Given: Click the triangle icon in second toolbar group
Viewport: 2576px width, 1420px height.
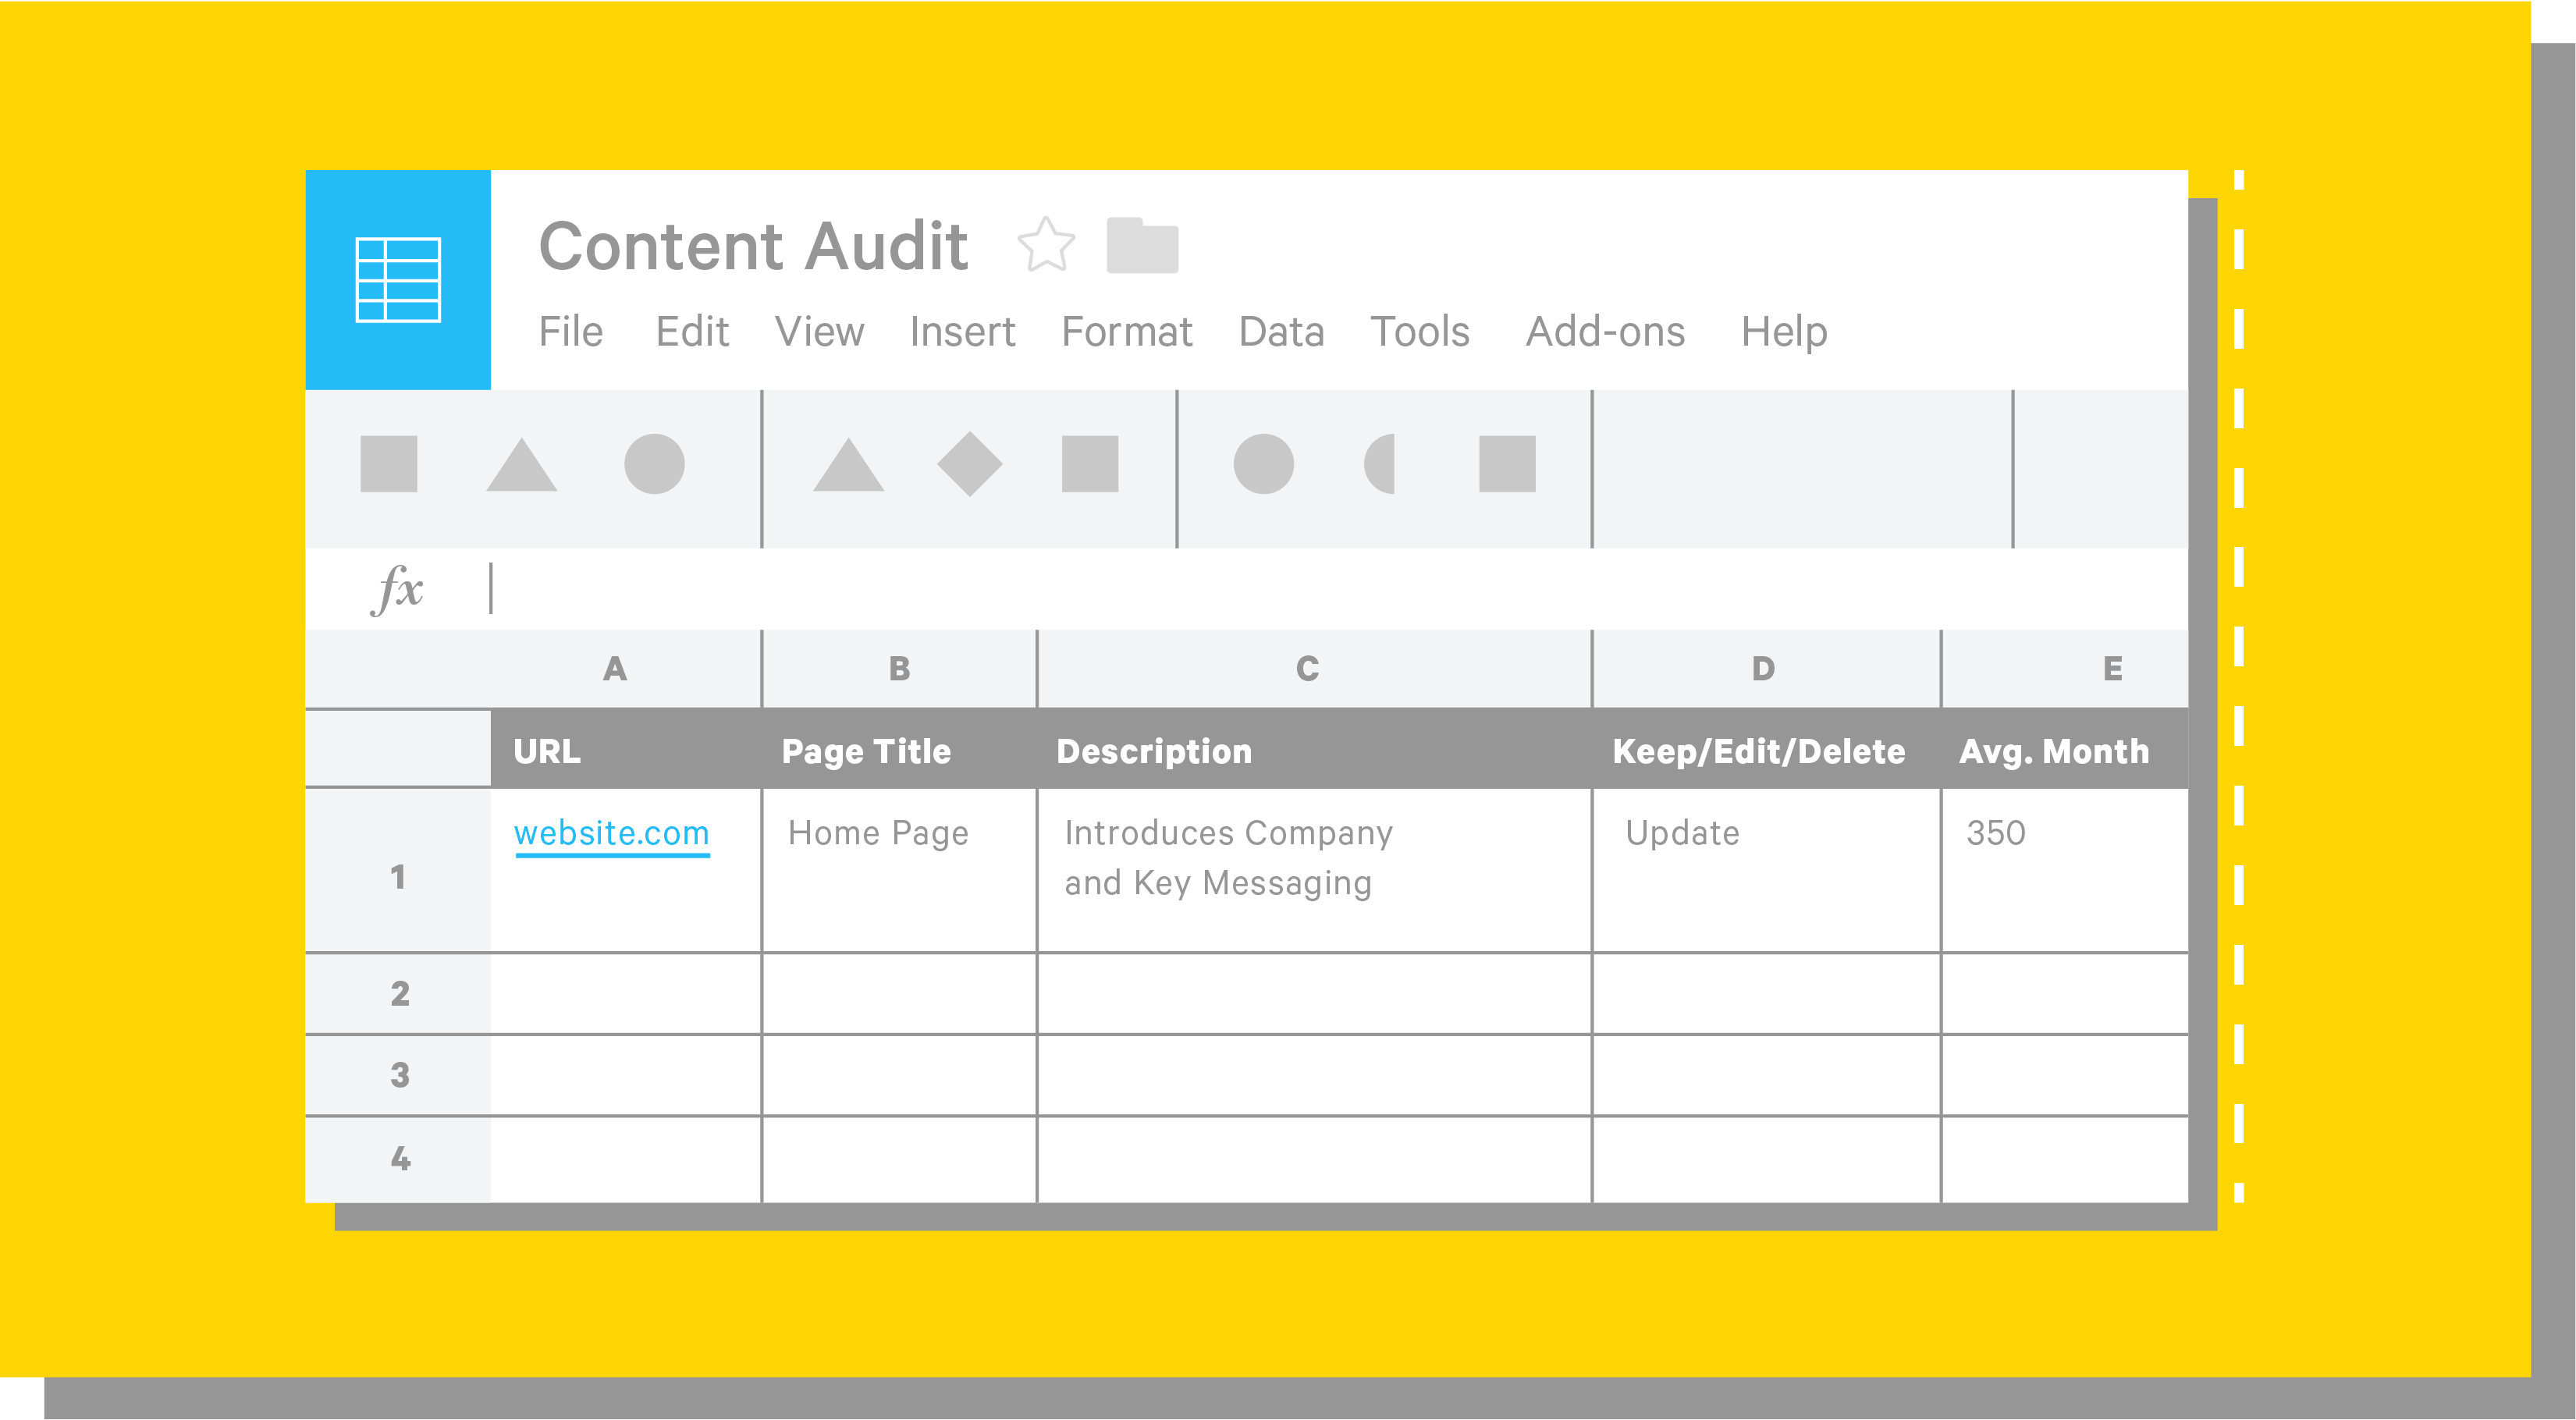Looking at the screenshot, I should pos(848,464).
